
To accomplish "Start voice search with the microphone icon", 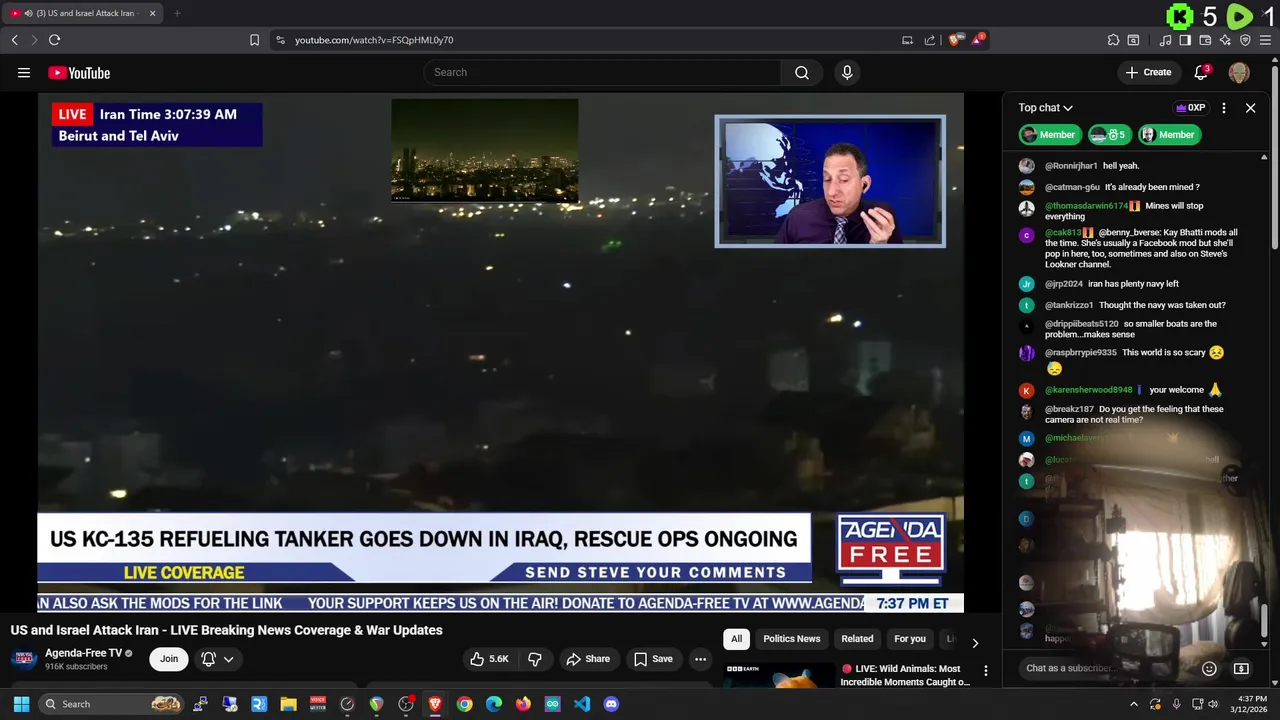I will [847, 72].
